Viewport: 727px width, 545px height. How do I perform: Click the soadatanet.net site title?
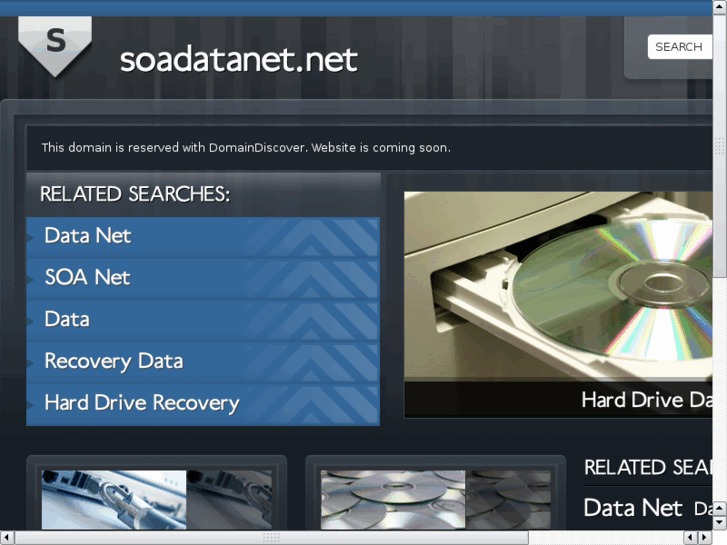point(239,60)
